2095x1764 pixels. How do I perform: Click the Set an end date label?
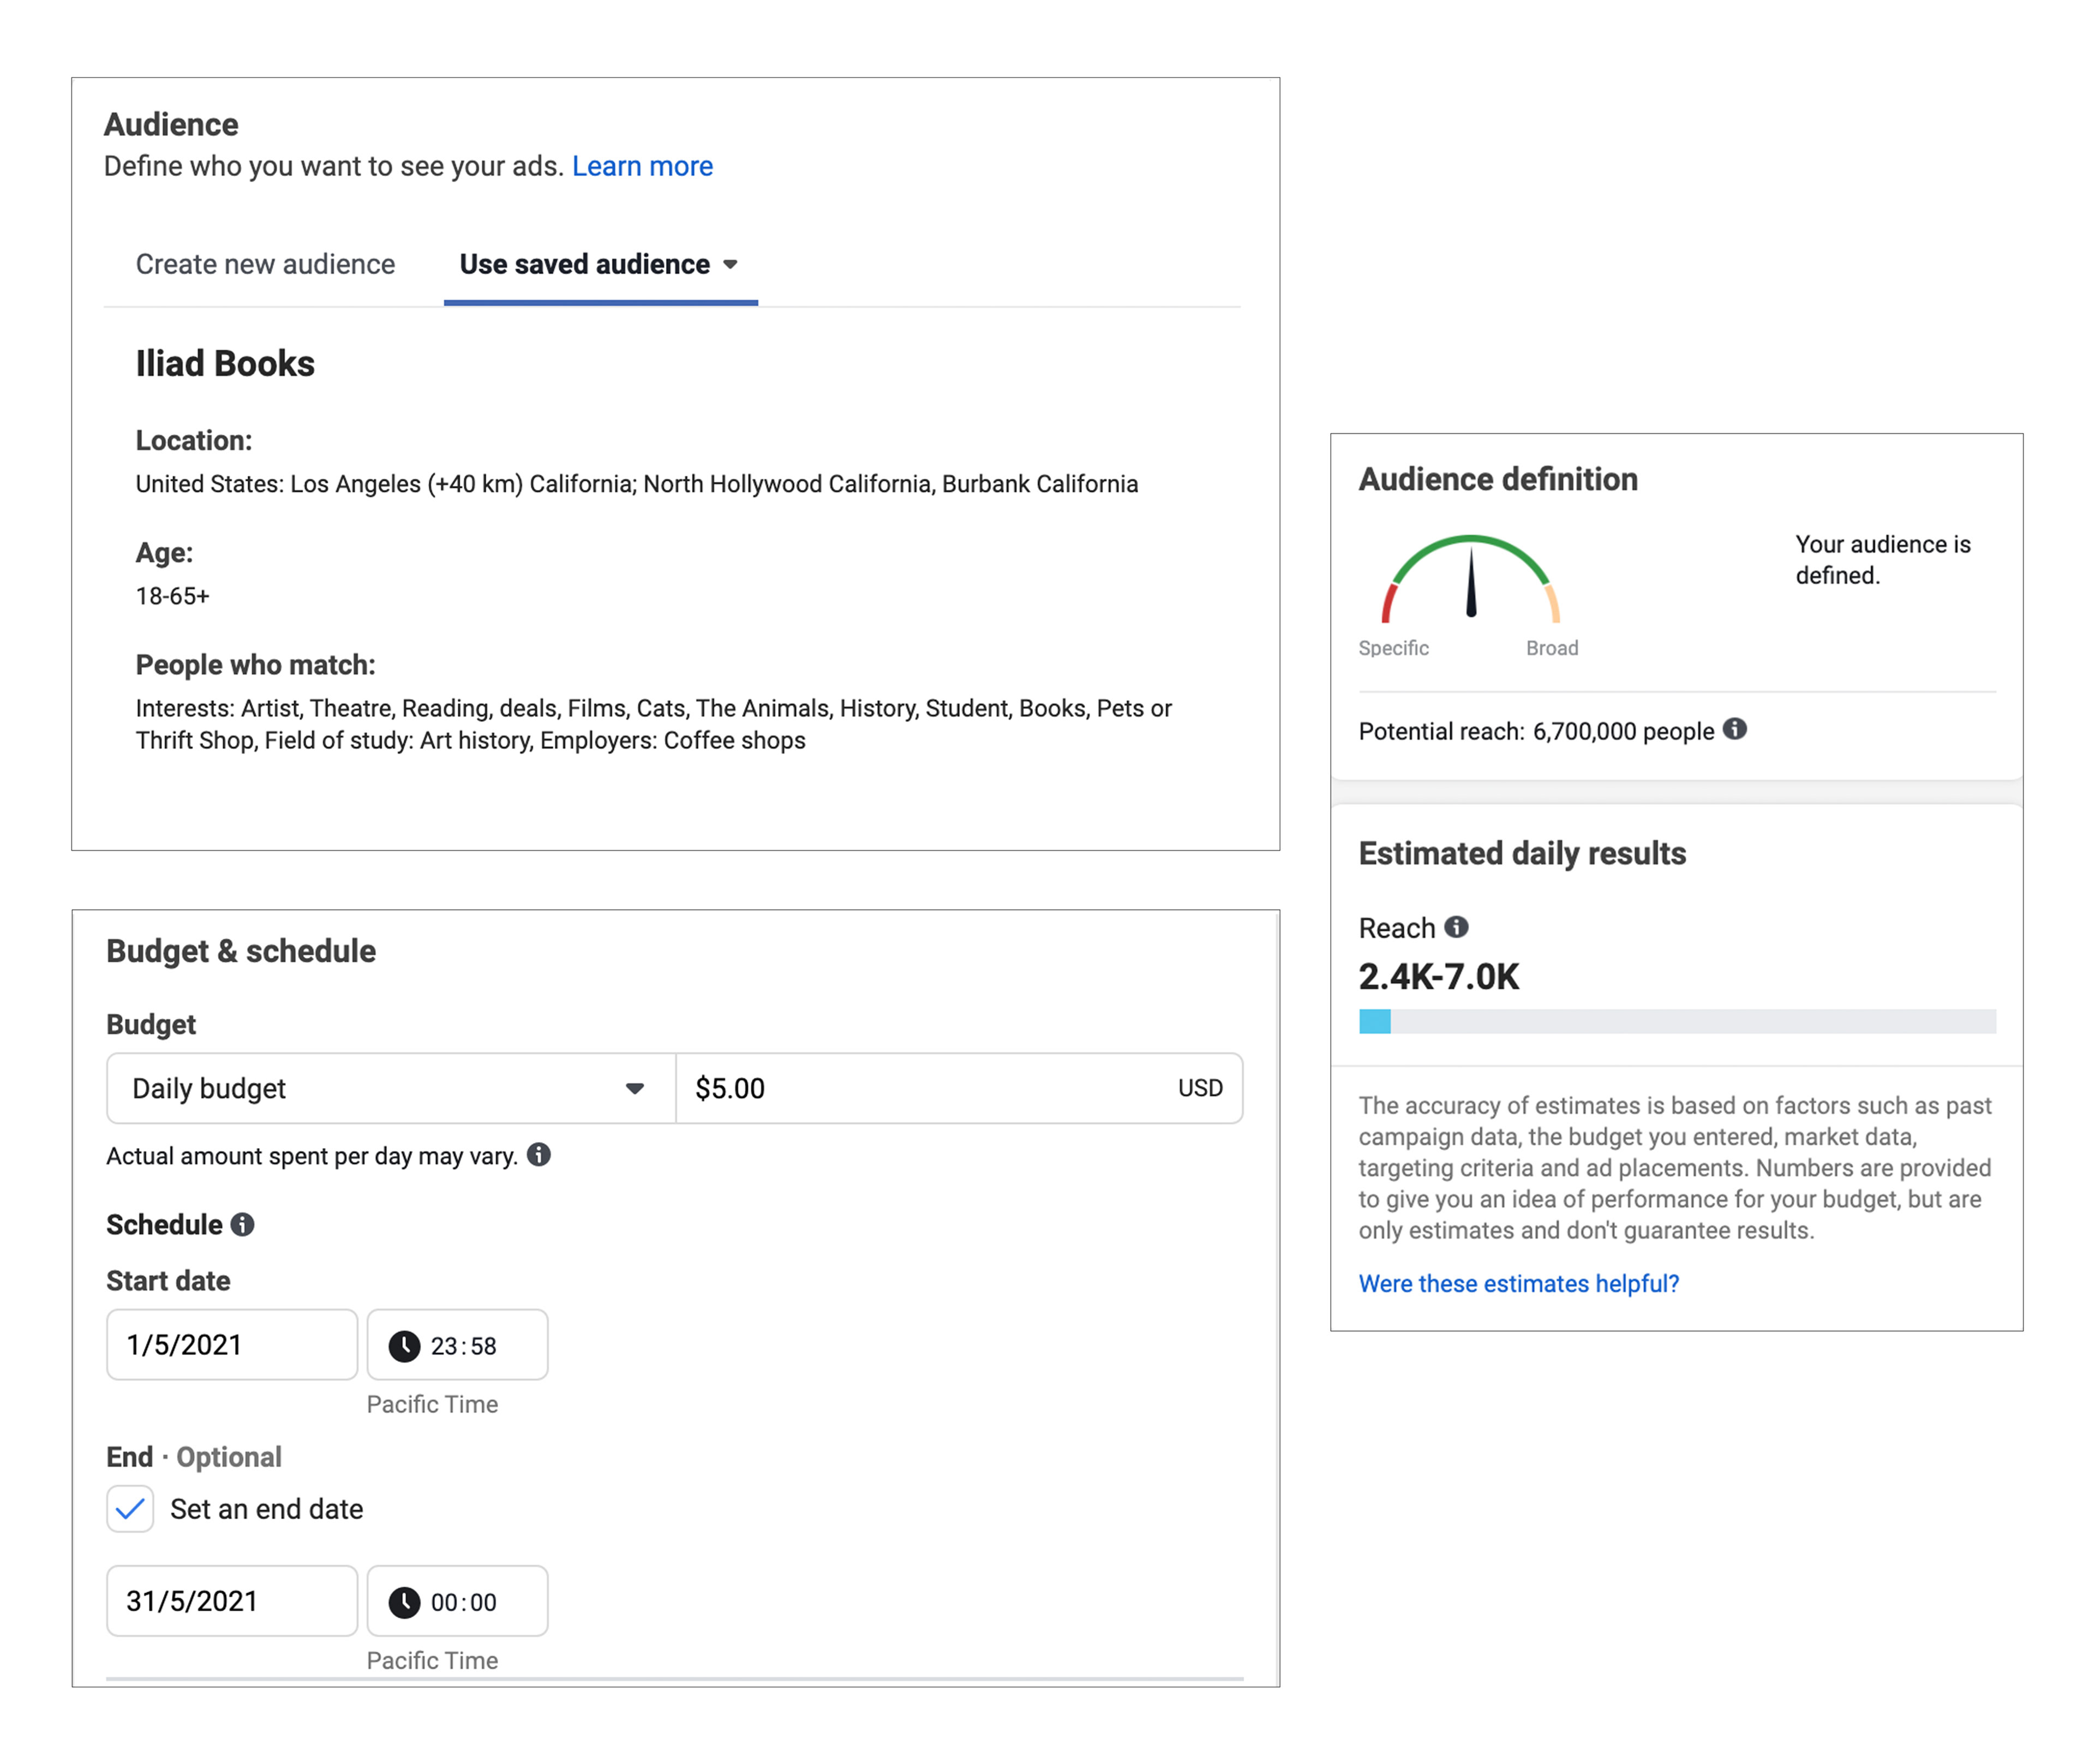[266, 1509]
